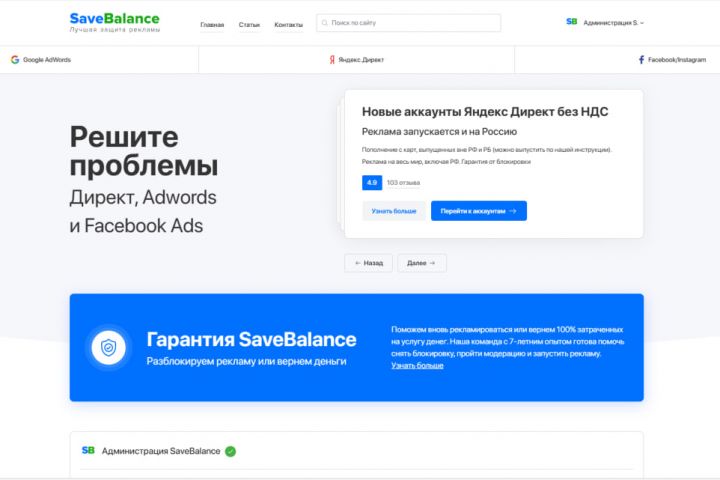Open the 103 отзыва reviews link
The image size is (720, 480).
tap(403, 183)
